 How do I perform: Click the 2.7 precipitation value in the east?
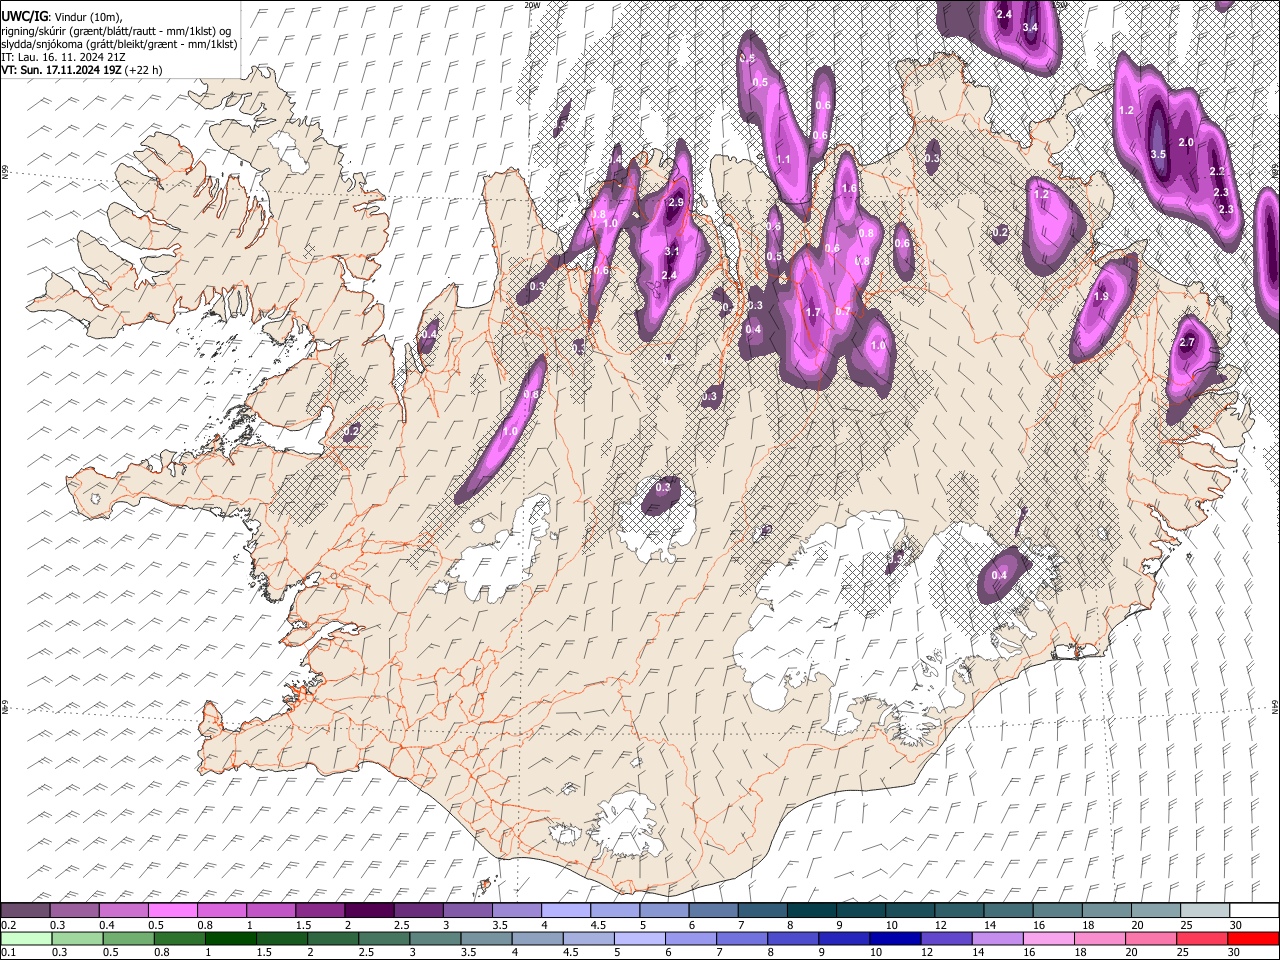(x=1187, y=343)
